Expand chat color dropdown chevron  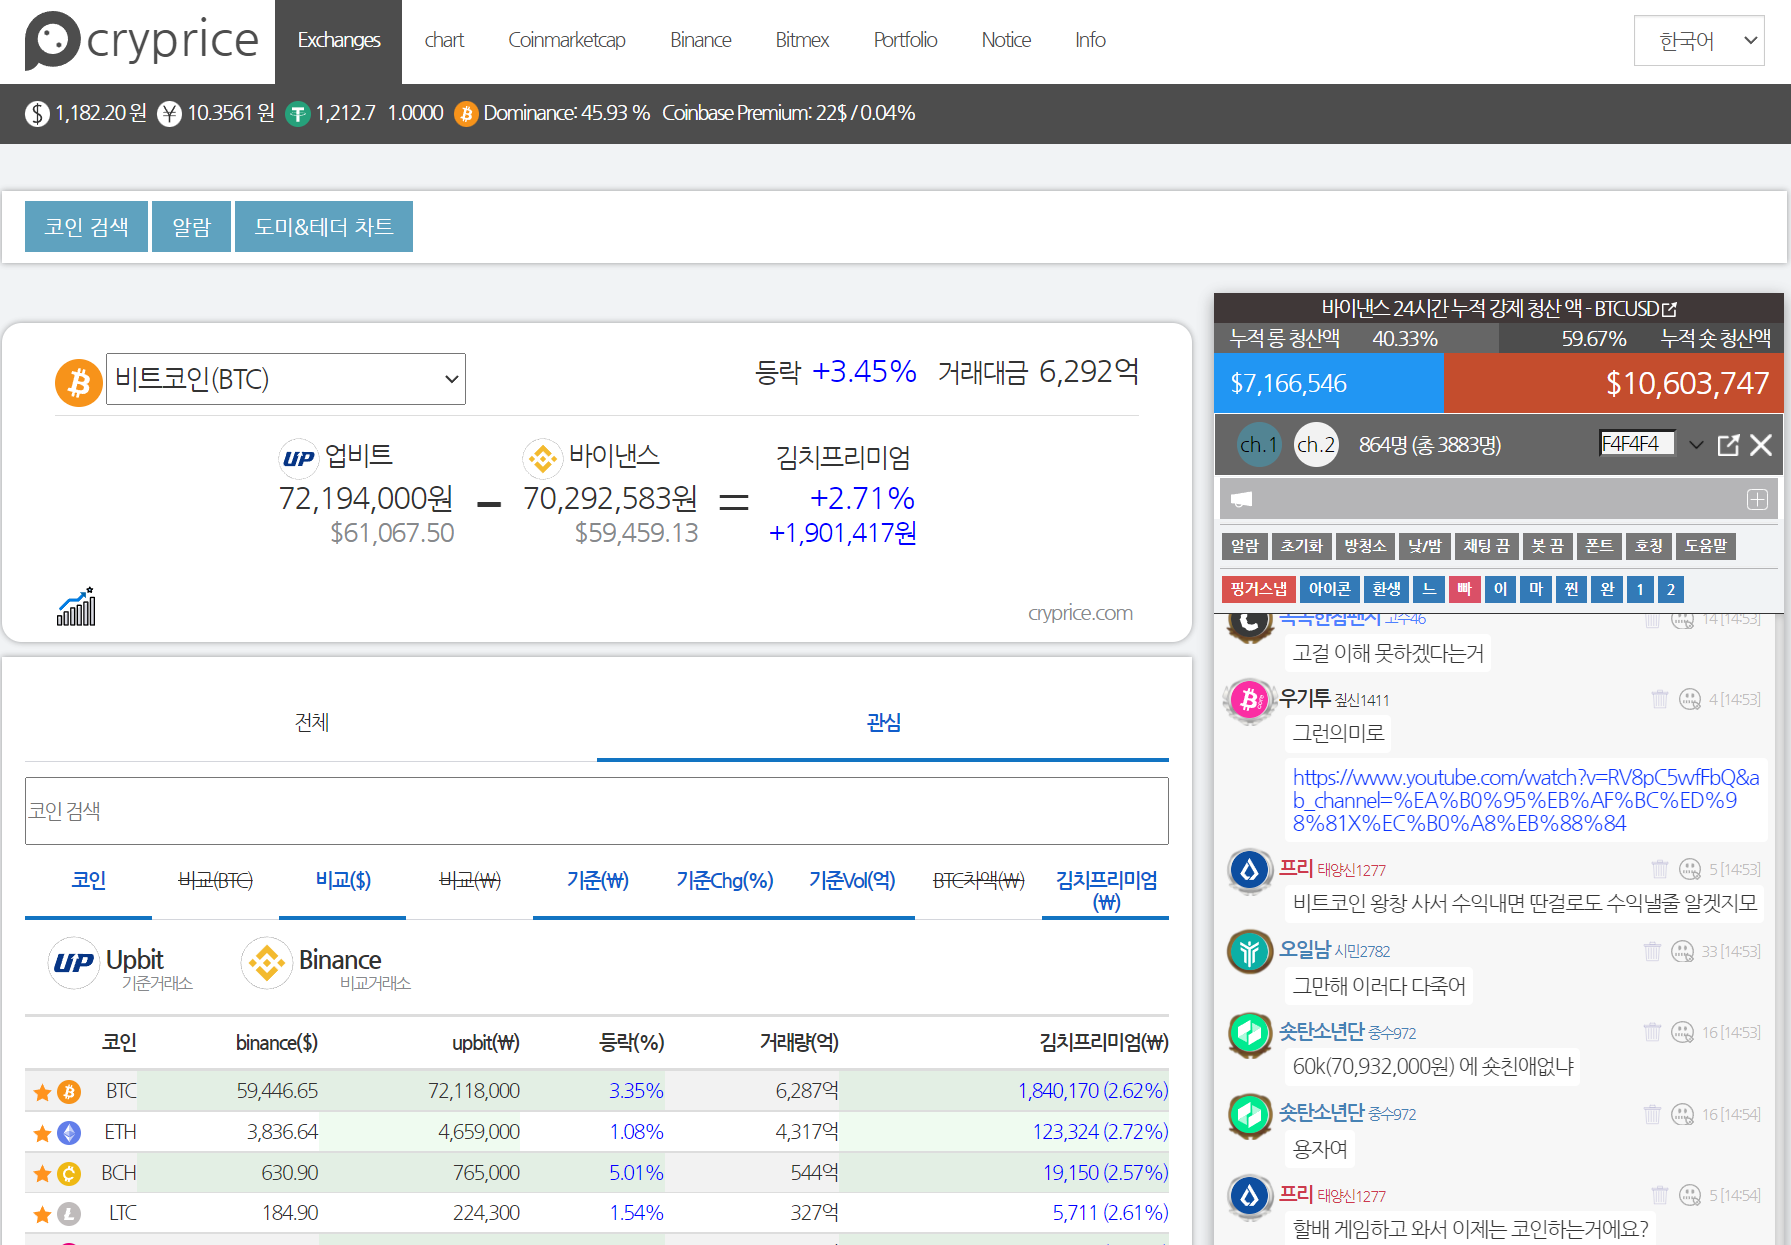coord(1696,445)
